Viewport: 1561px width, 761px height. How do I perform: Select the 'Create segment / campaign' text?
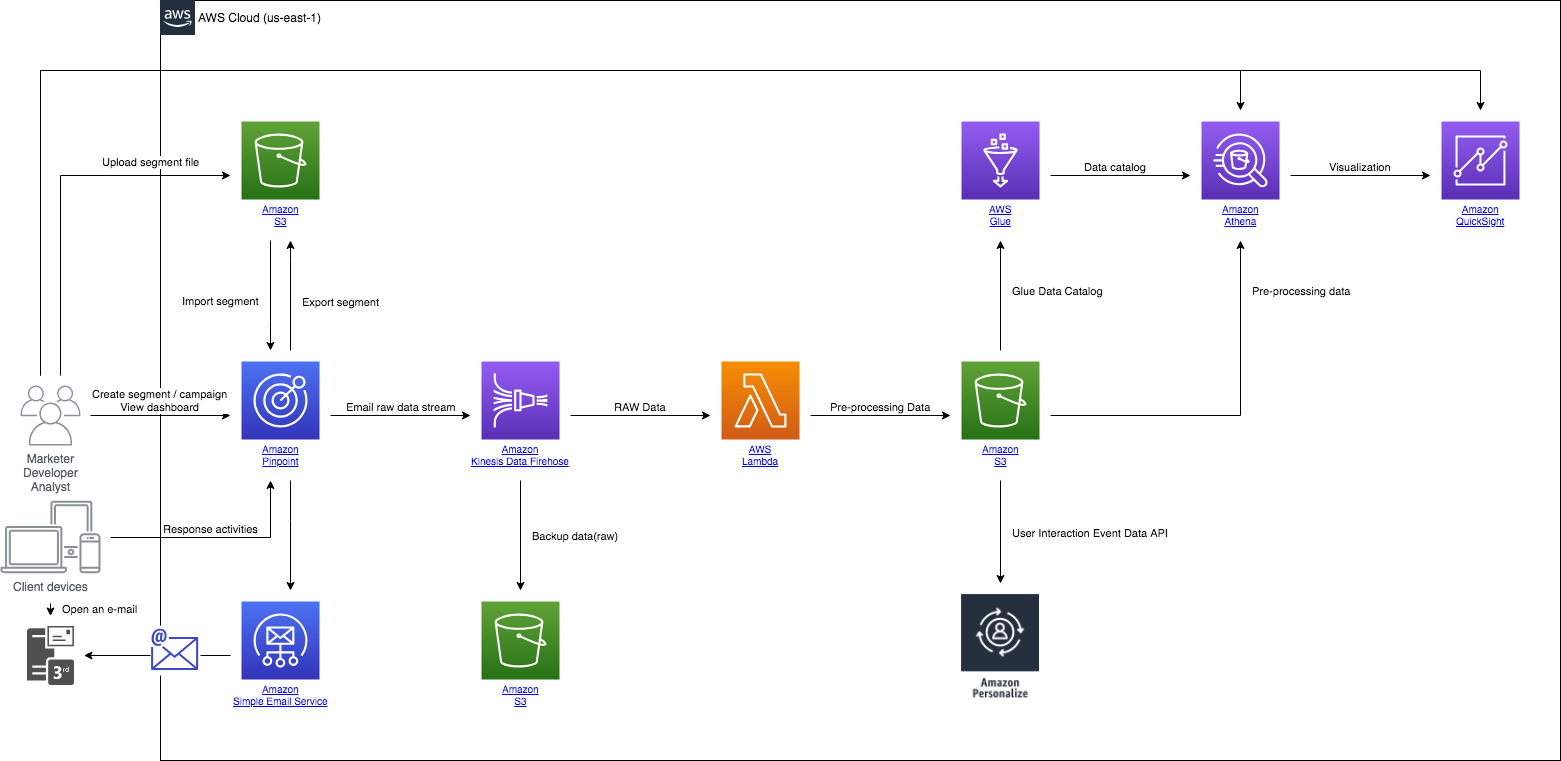[160, 394]
